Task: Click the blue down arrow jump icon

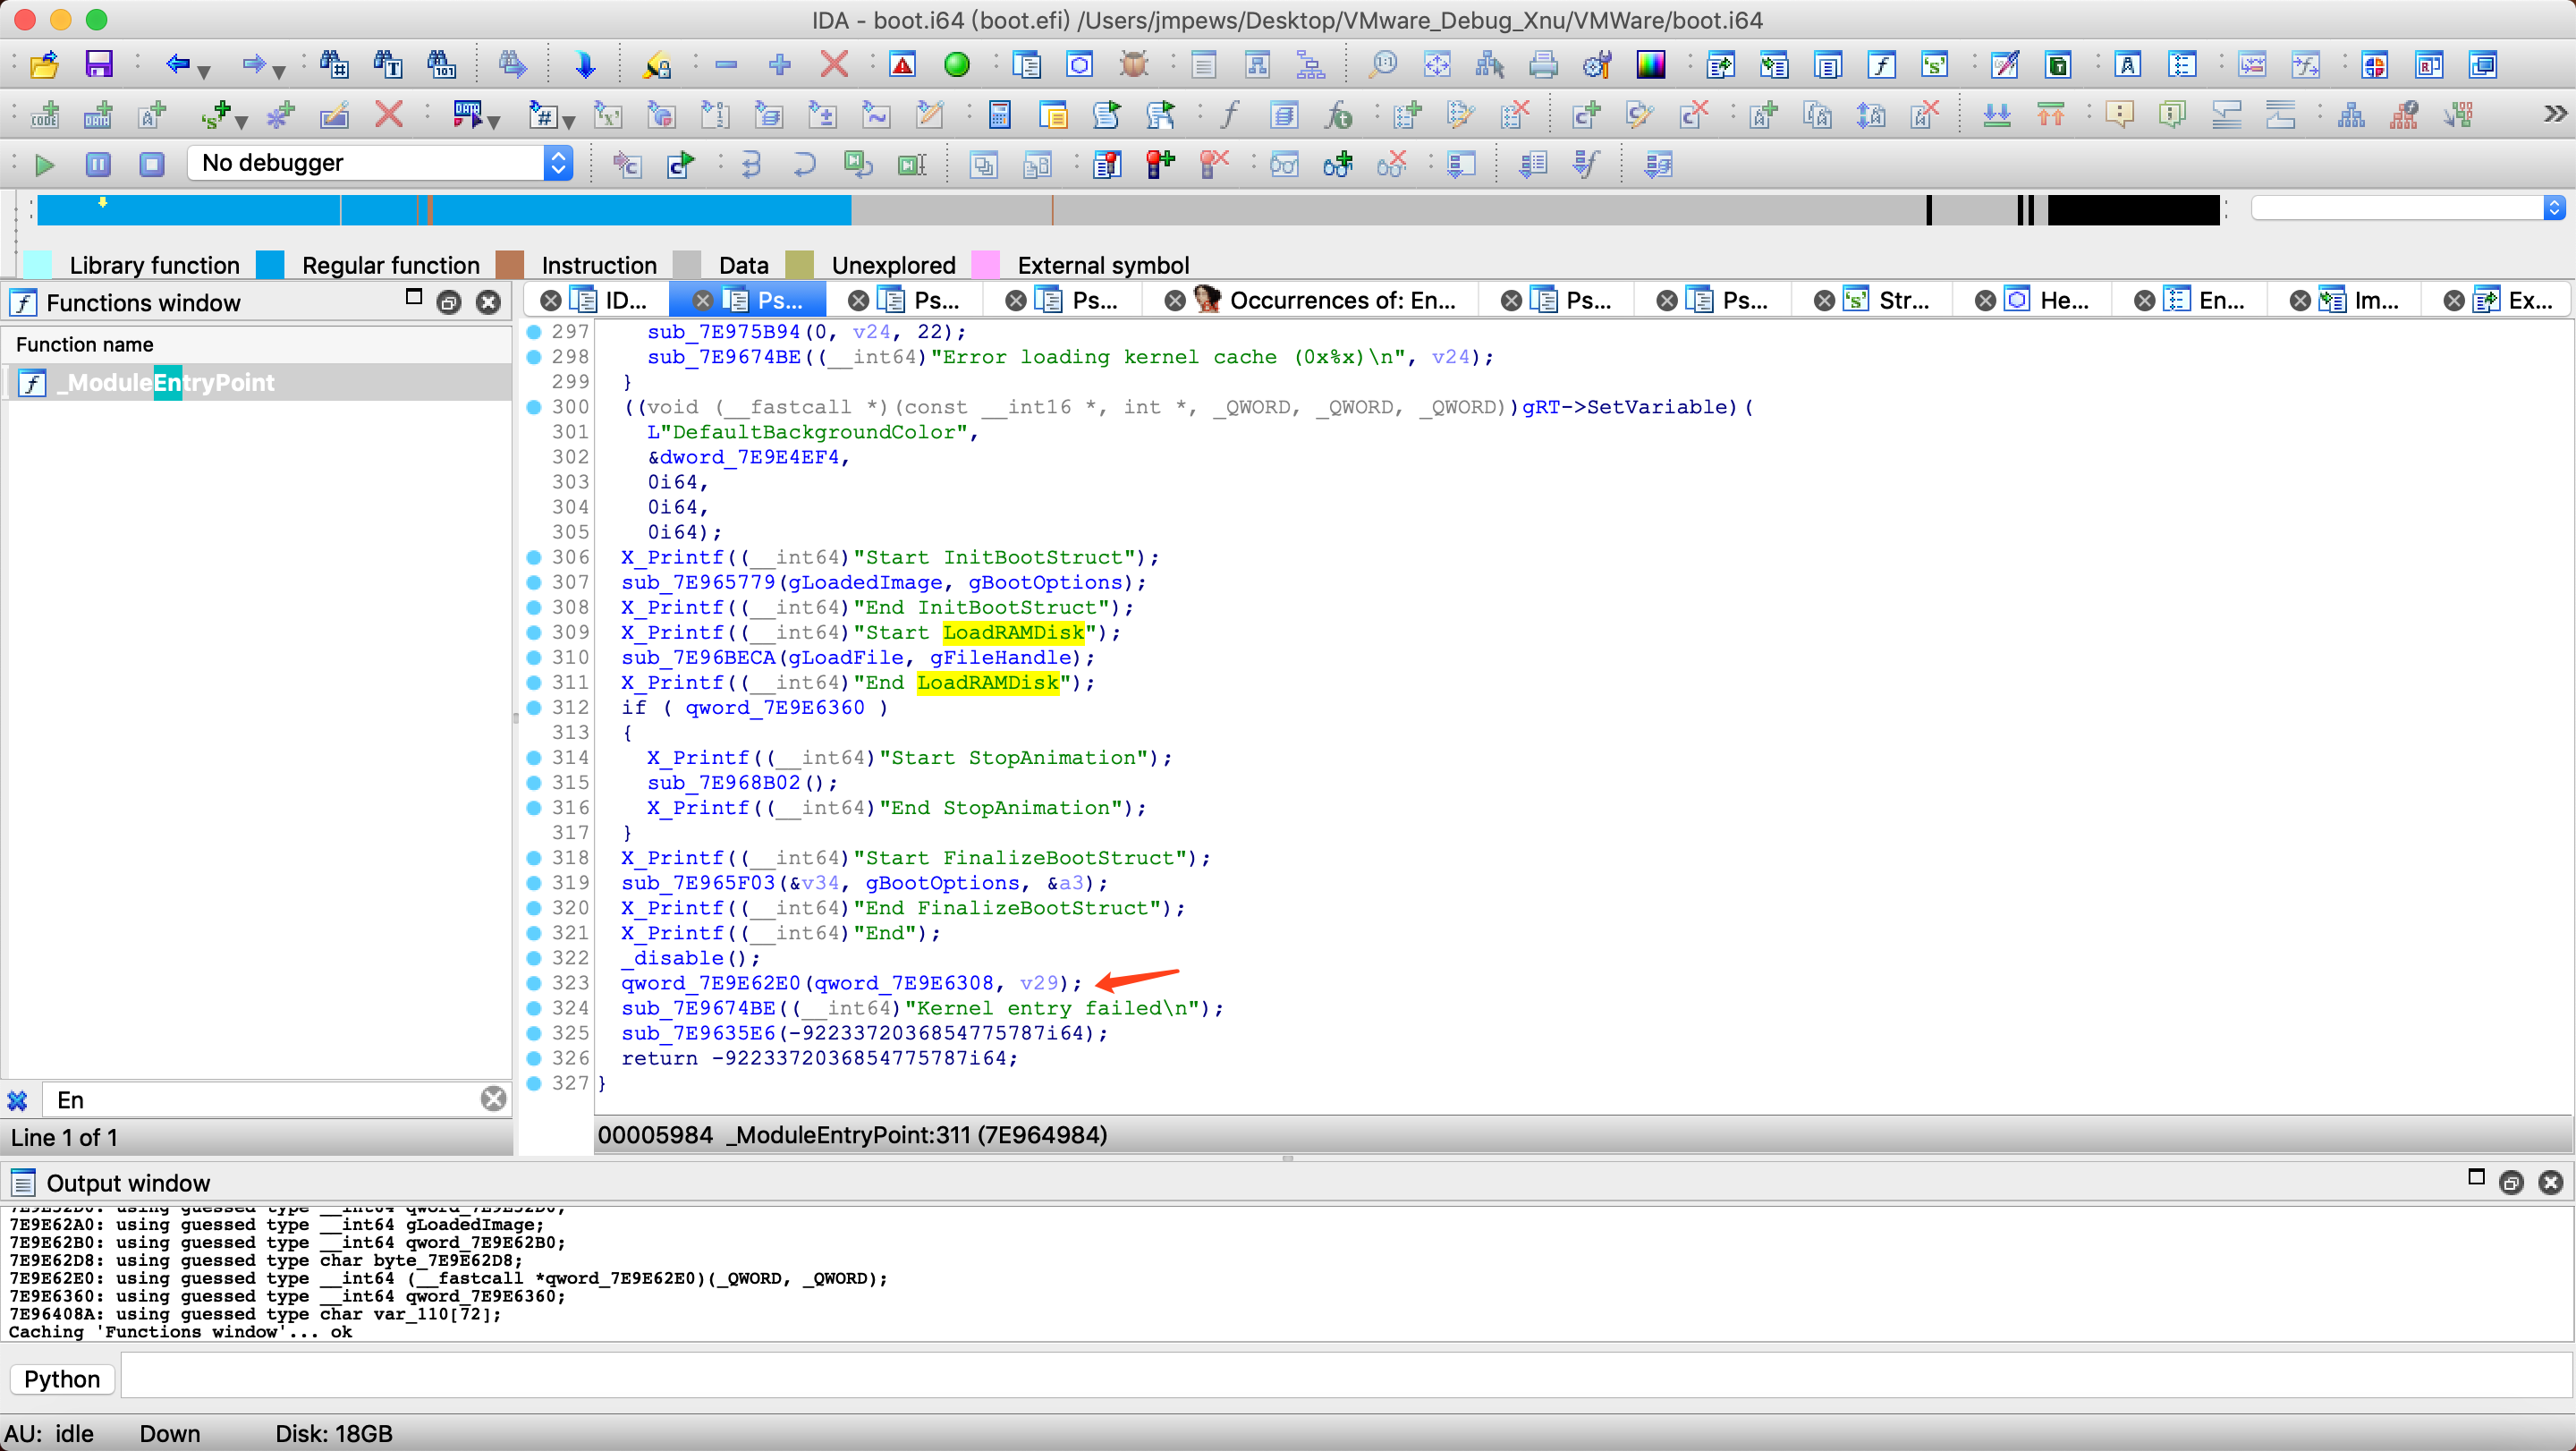Action: (x=585, y=66)
